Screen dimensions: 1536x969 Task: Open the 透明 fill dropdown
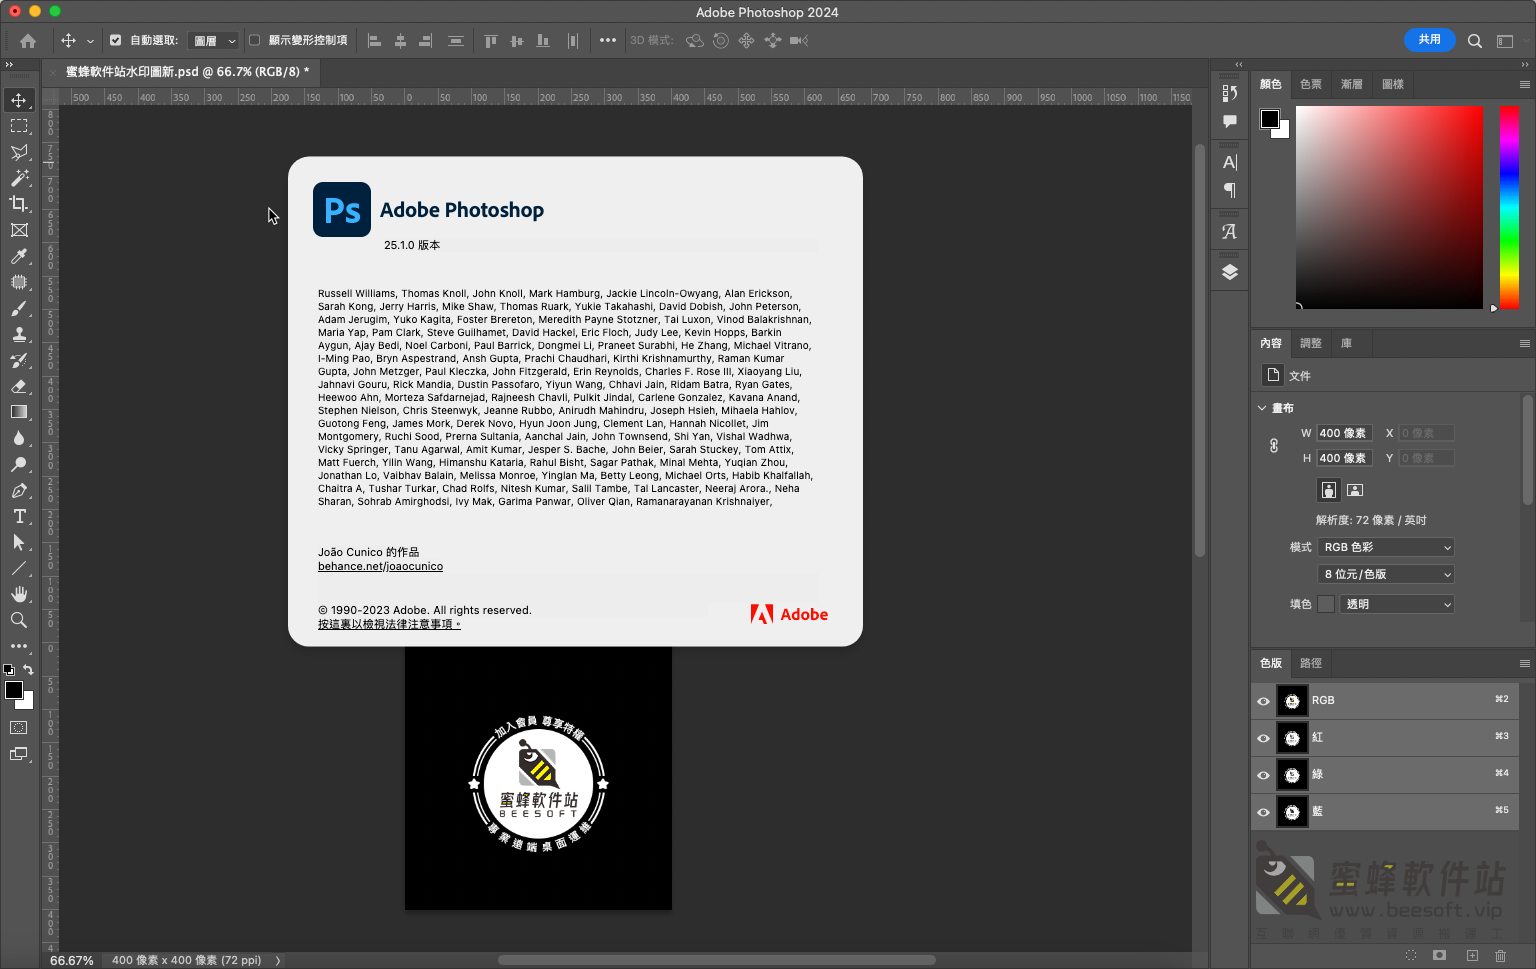[1397, 604]
